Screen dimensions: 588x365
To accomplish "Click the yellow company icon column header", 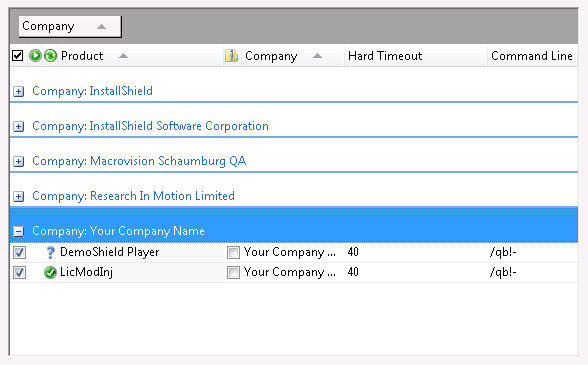I will 231,56.
